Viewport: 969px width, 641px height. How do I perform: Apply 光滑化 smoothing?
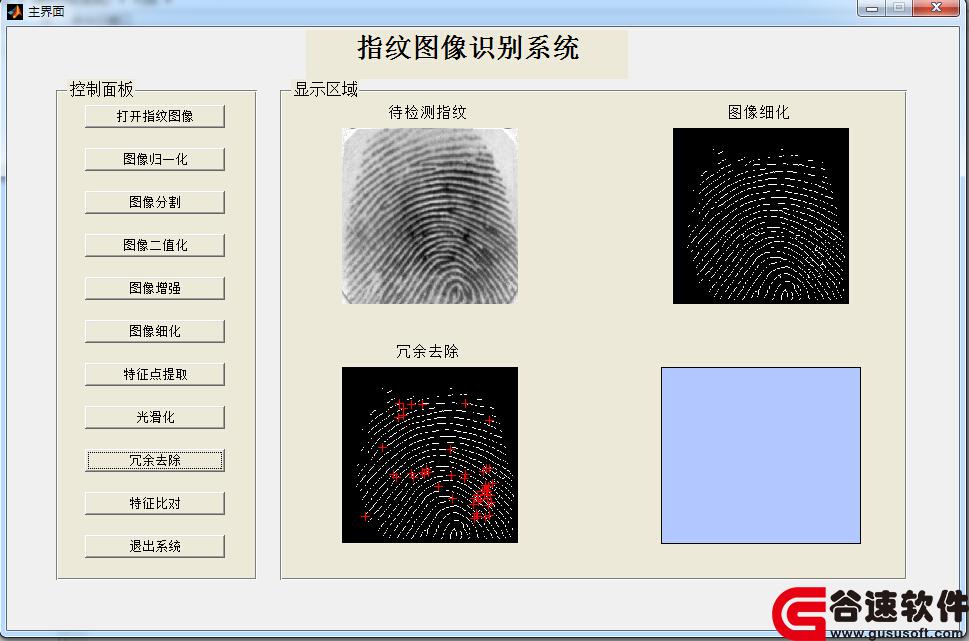coord(154,417)
